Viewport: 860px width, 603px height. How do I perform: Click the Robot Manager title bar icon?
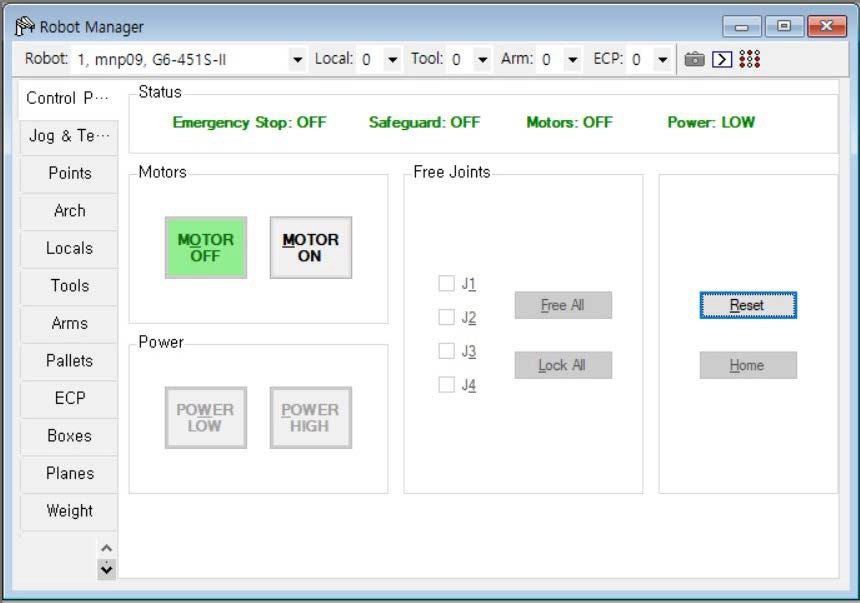[24, 26]
